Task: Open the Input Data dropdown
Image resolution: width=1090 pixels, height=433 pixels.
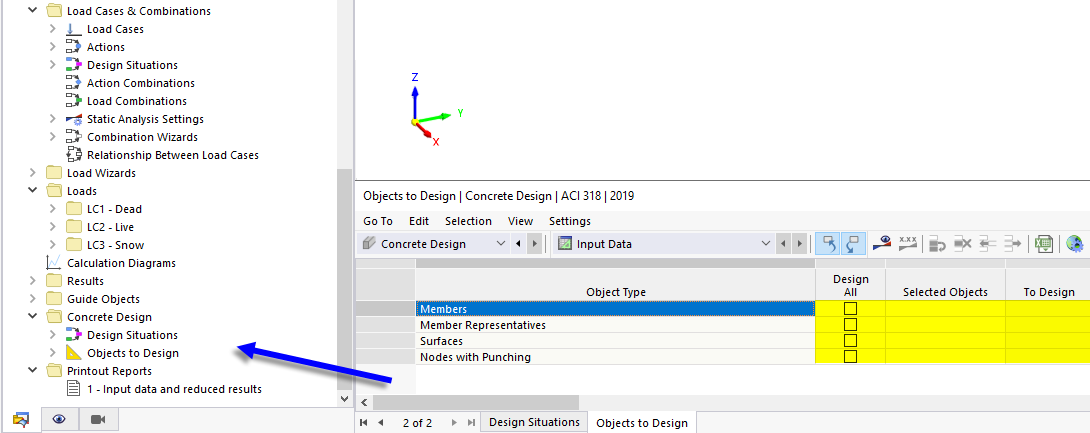Action: click(766, 244)
